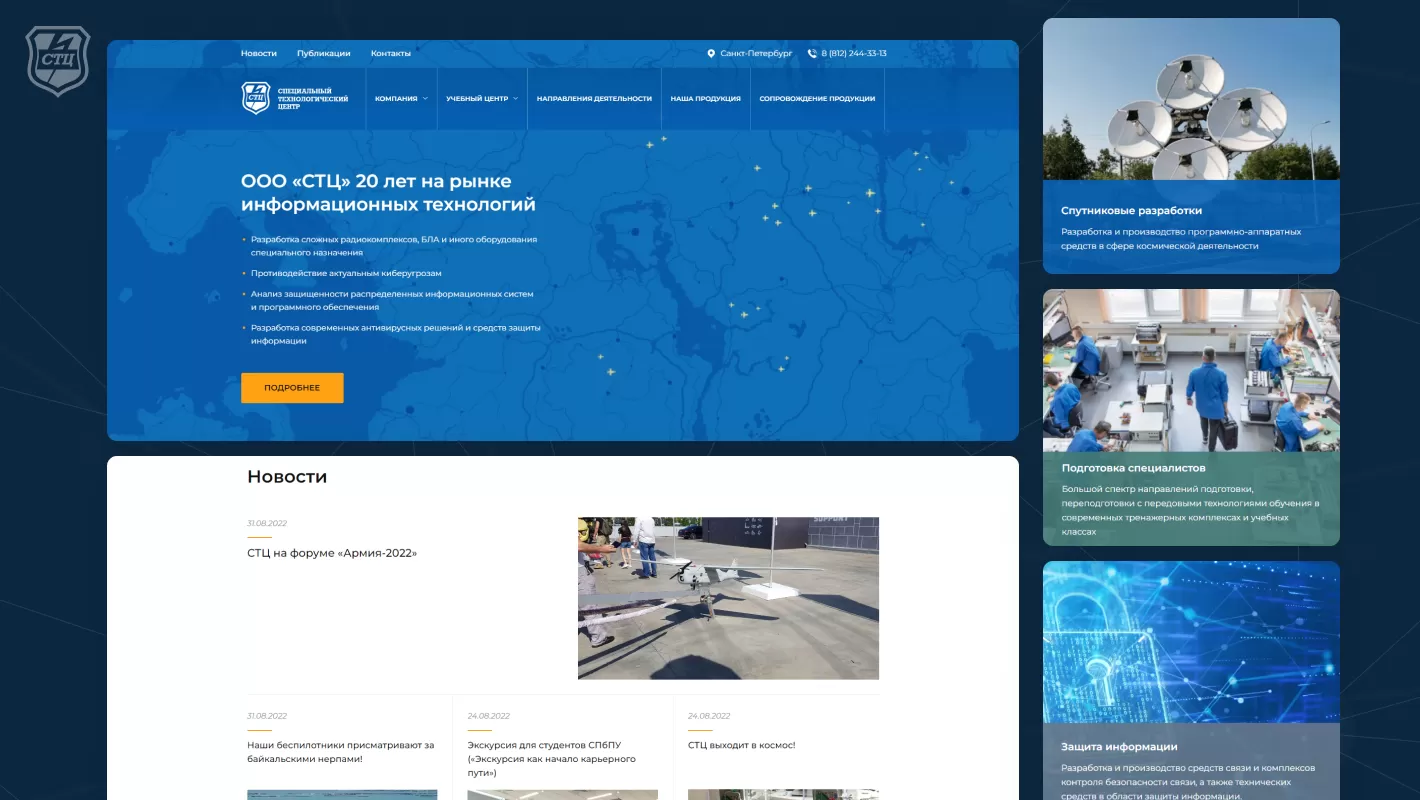Click the location pin icon beside Санкт-Петербург

coord(711,54)
